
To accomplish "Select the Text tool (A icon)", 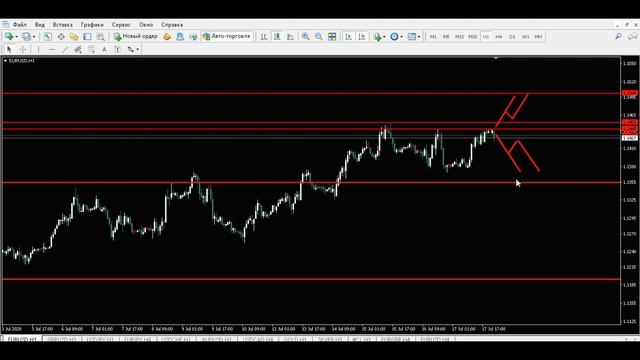I will click(104, 49).
